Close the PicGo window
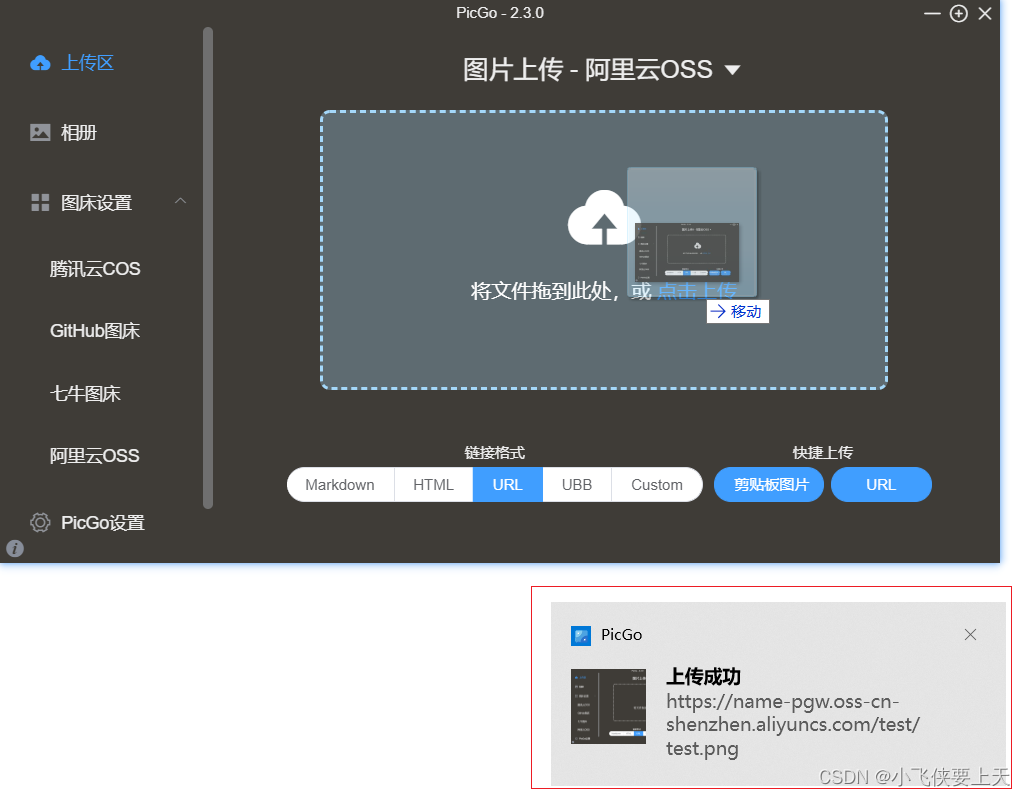The height and width of the screenshot is (796, 1026). [x=985, y=14]
